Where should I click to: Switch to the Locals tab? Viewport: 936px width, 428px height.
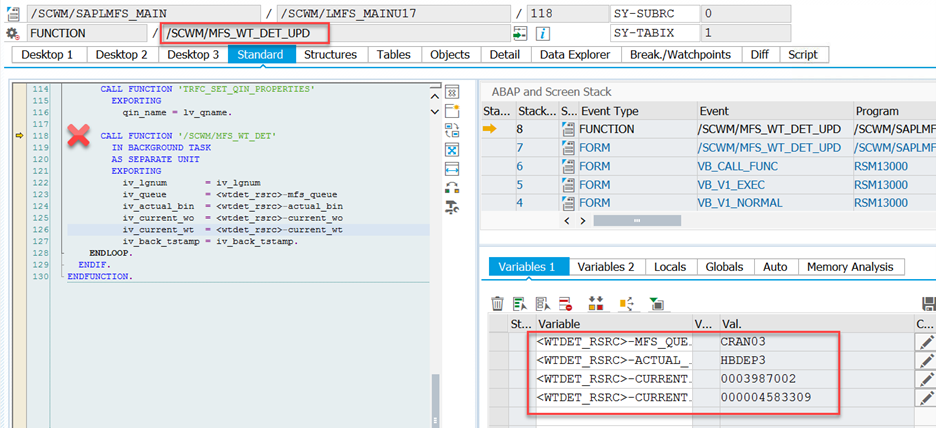pyautogui.click(x=670, y=267)
